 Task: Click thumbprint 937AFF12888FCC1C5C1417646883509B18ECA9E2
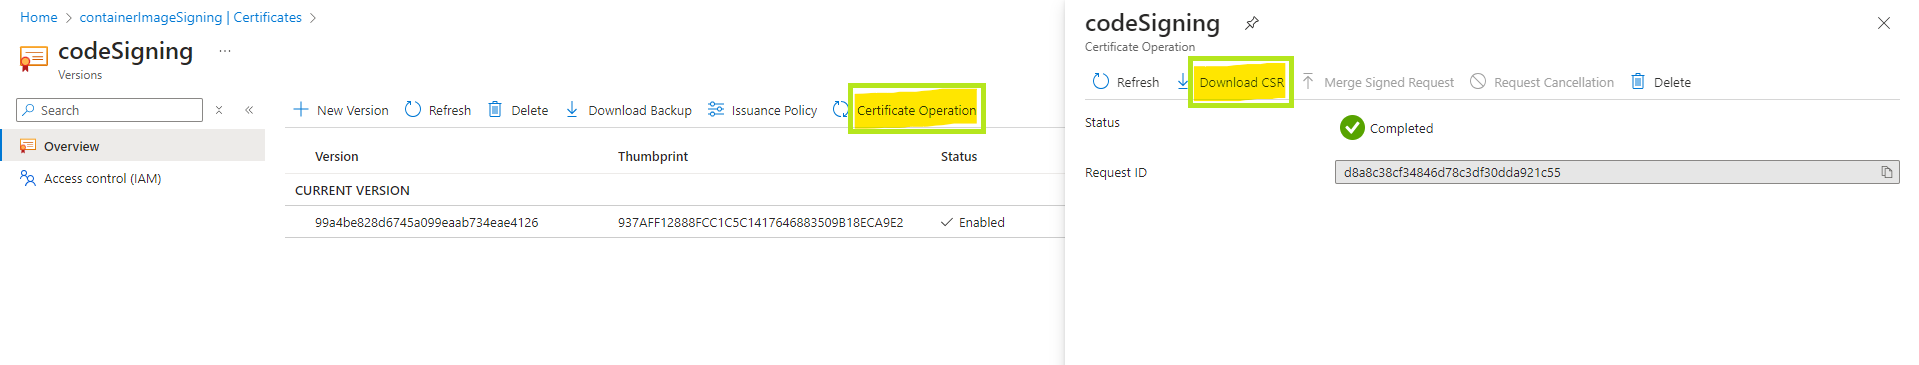pos(761,222)
